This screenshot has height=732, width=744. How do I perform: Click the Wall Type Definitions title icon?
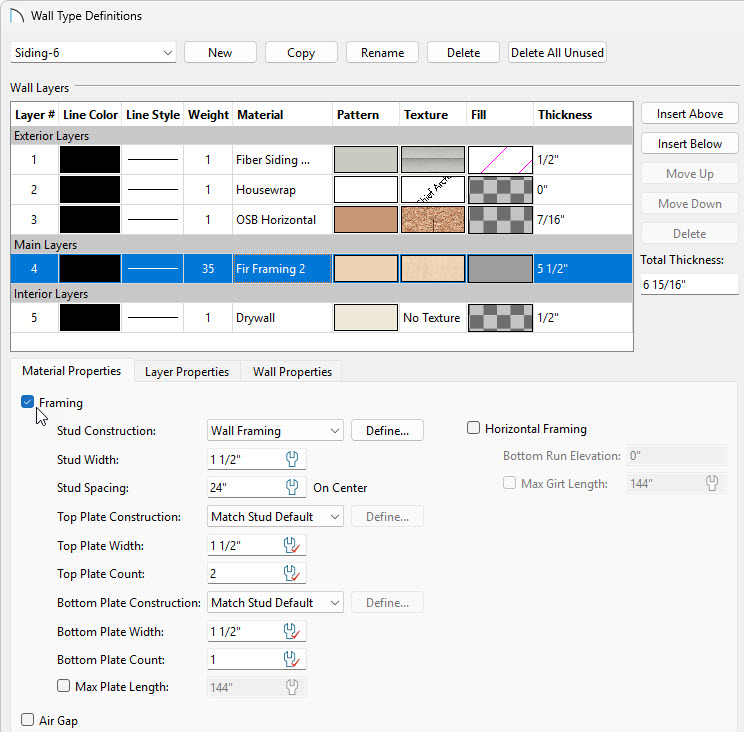(x=17, y=16)
